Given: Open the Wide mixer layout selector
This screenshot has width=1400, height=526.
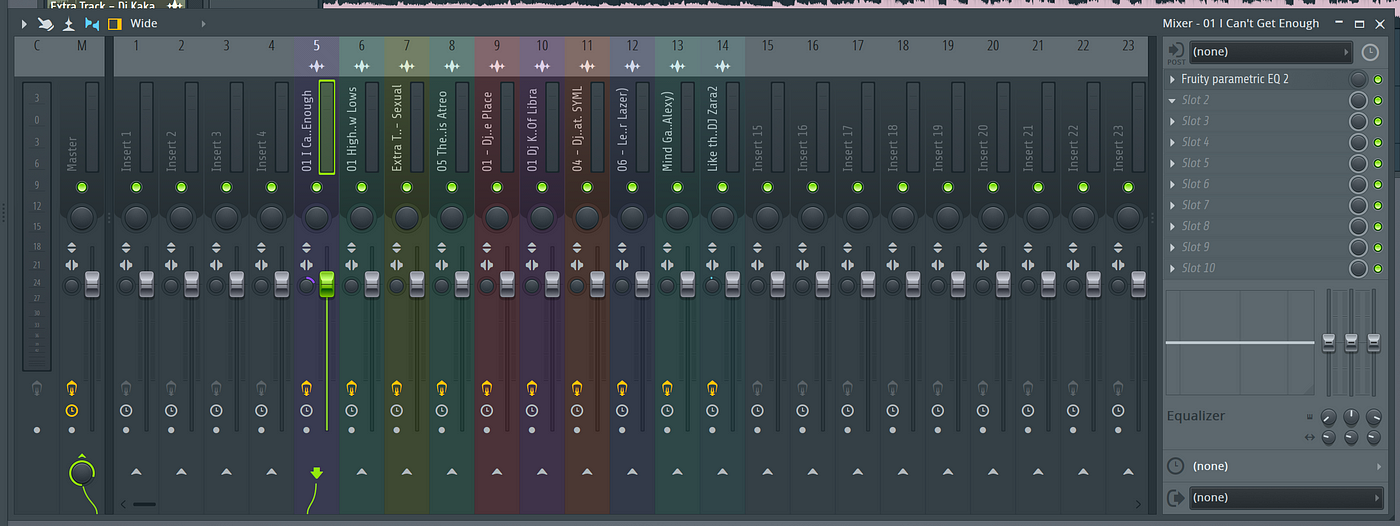Looking at the screenshot, I should [x=168, y=23].
